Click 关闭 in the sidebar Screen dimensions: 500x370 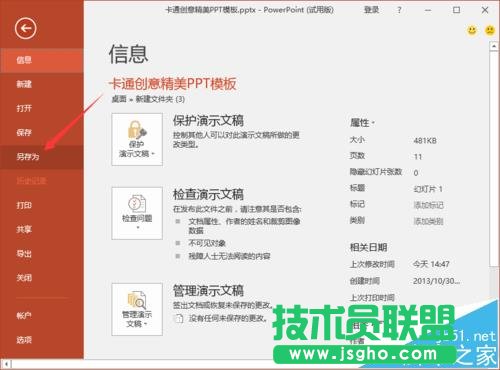point(42,278)
